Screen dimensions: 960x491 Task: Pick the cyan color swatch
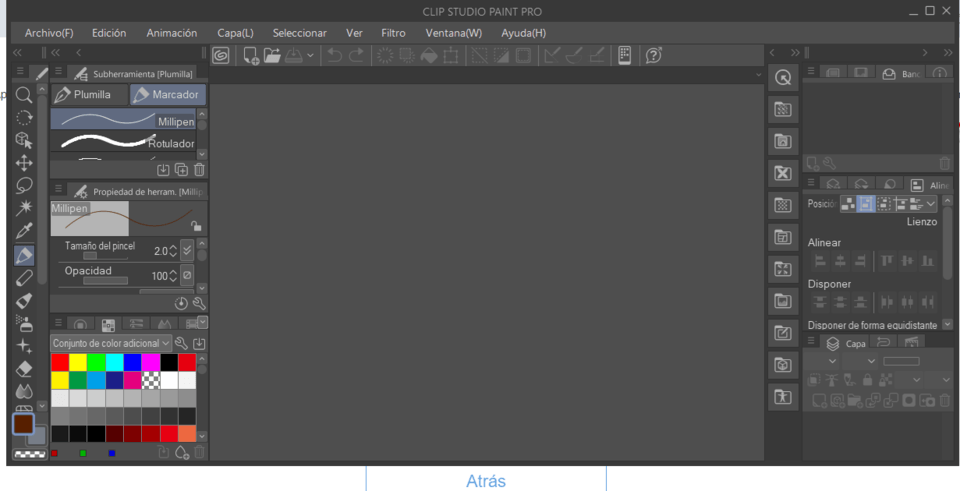pos(114,362)
